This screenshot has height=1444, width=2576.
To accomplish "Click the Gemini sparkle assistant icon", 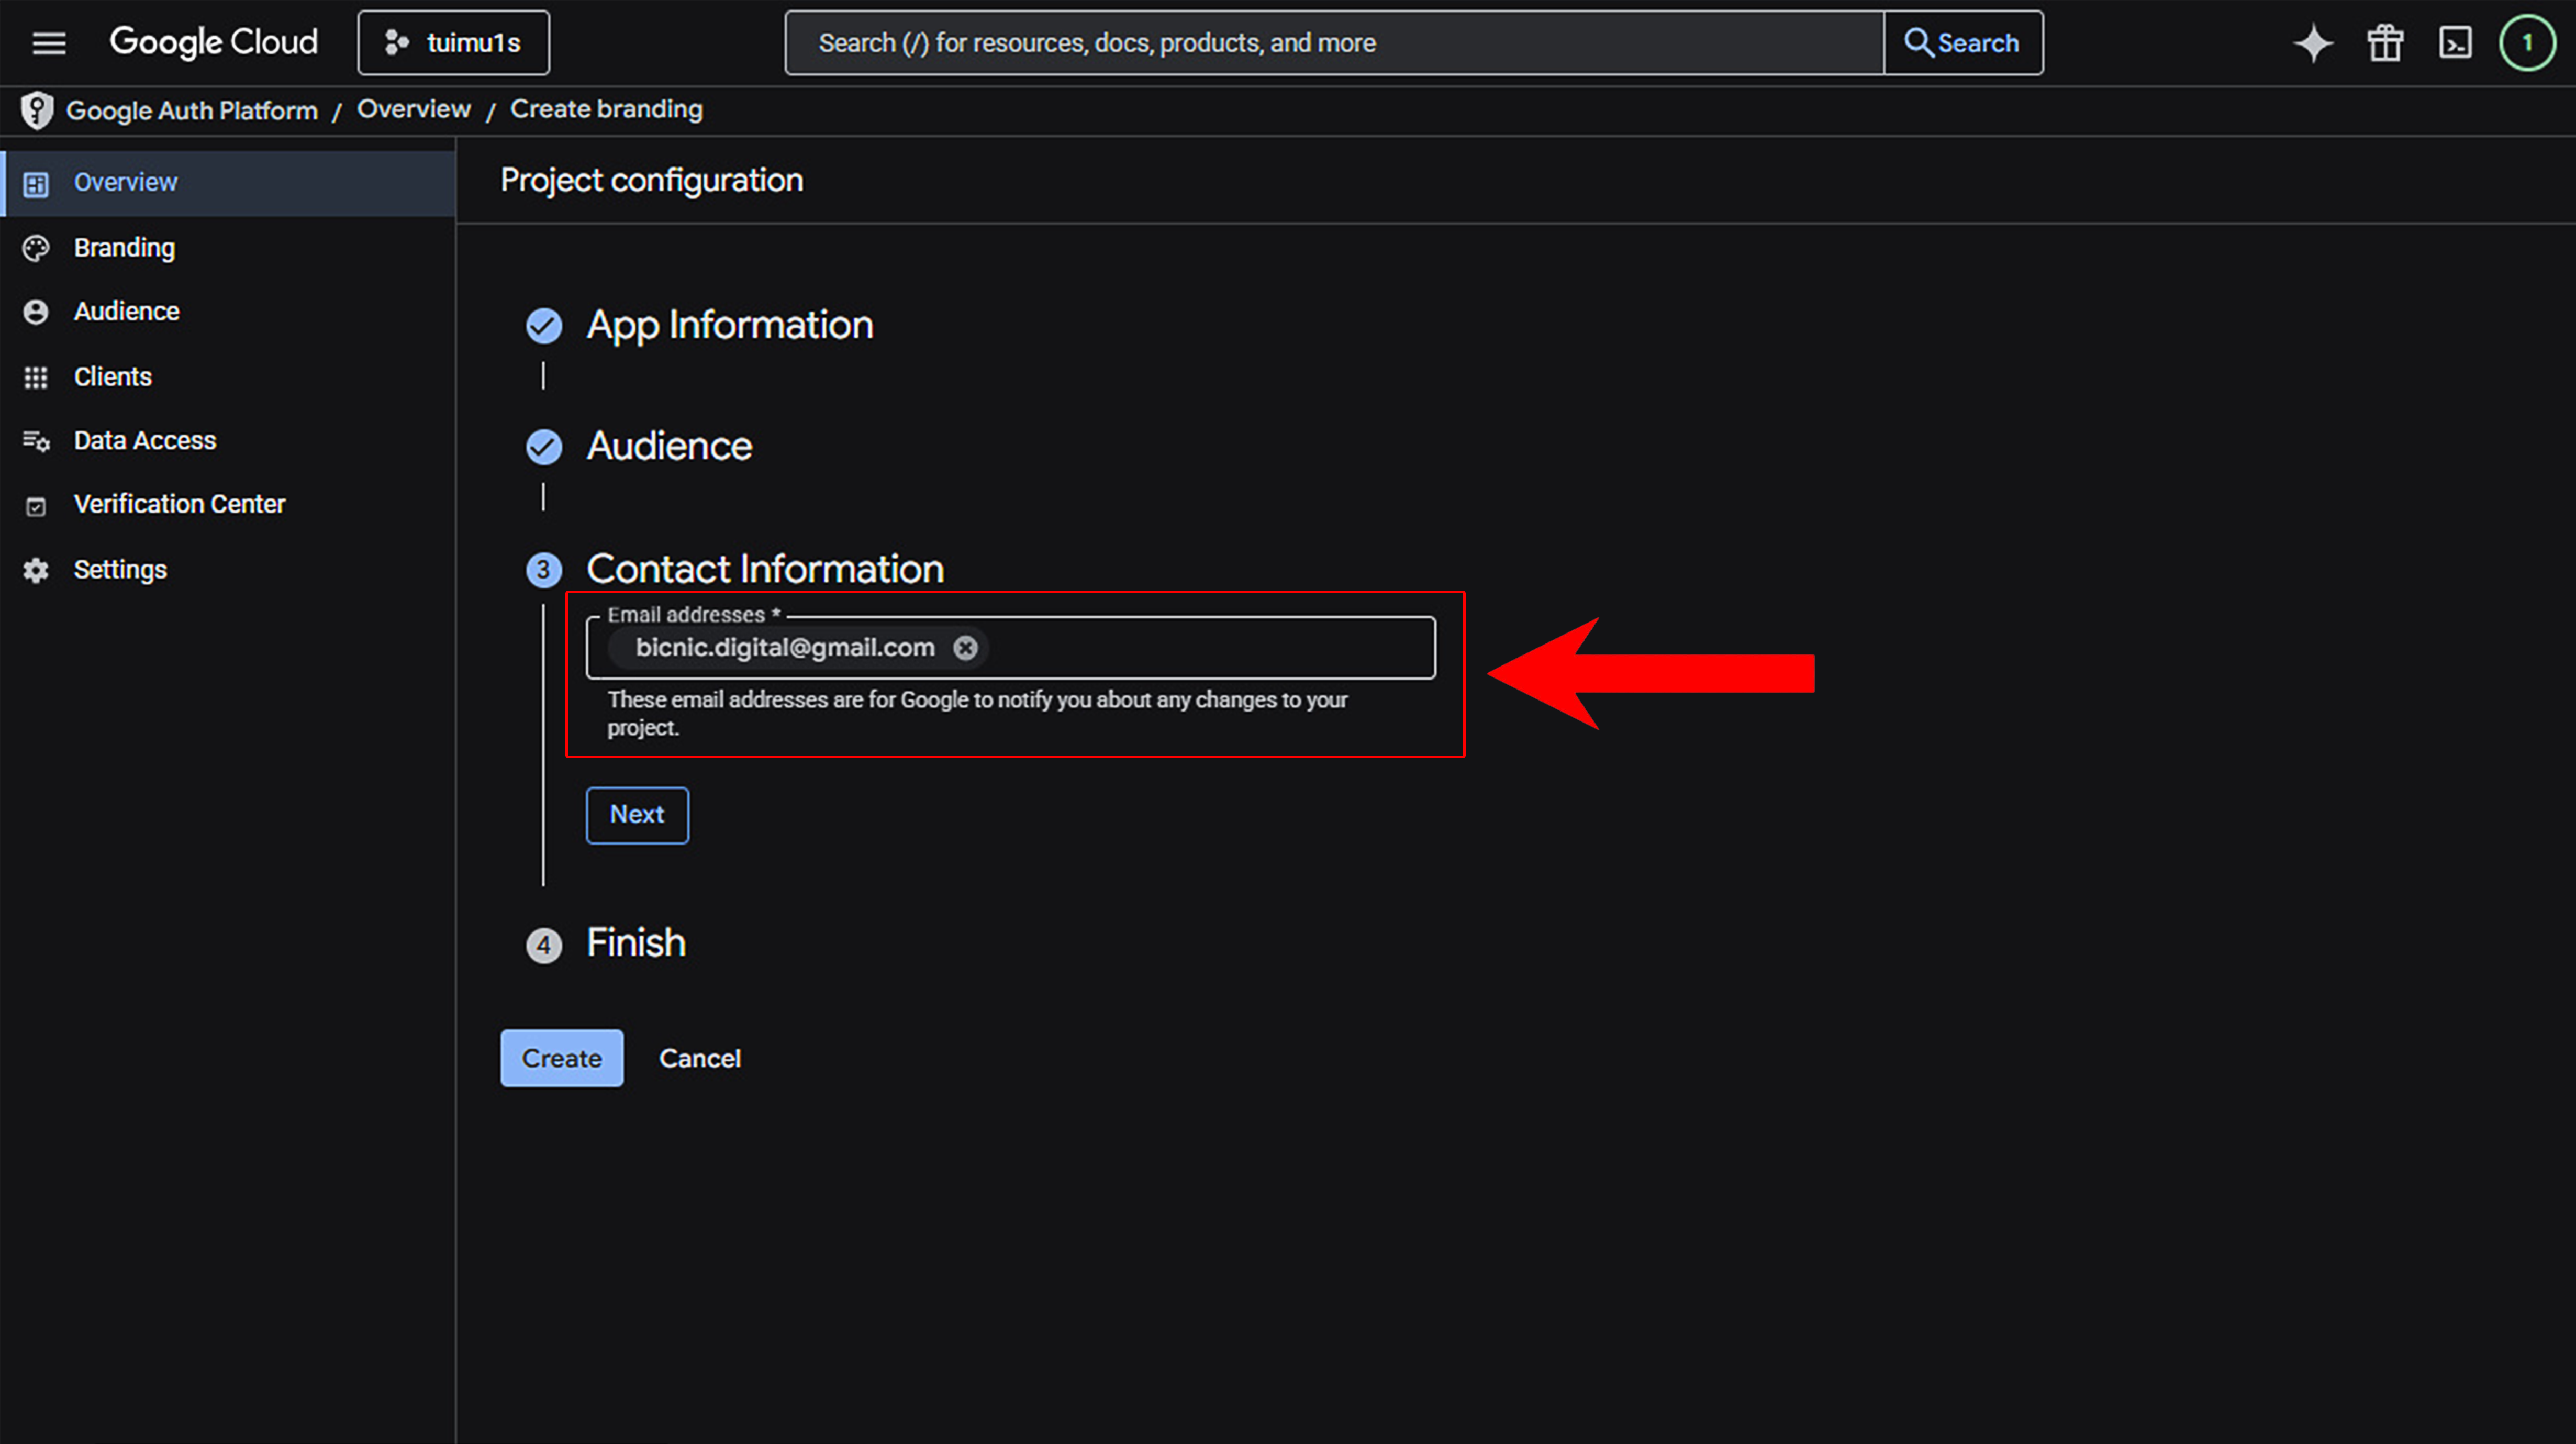I will click(2312, 43).
